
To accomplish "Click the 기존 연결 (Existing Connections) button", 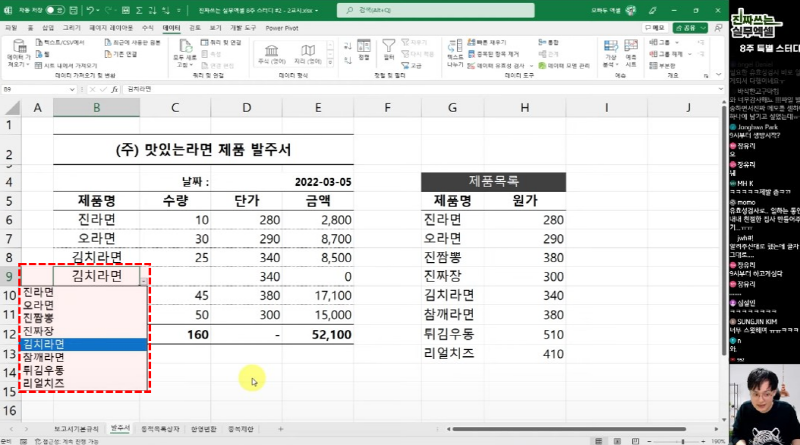I will [121, 54].
